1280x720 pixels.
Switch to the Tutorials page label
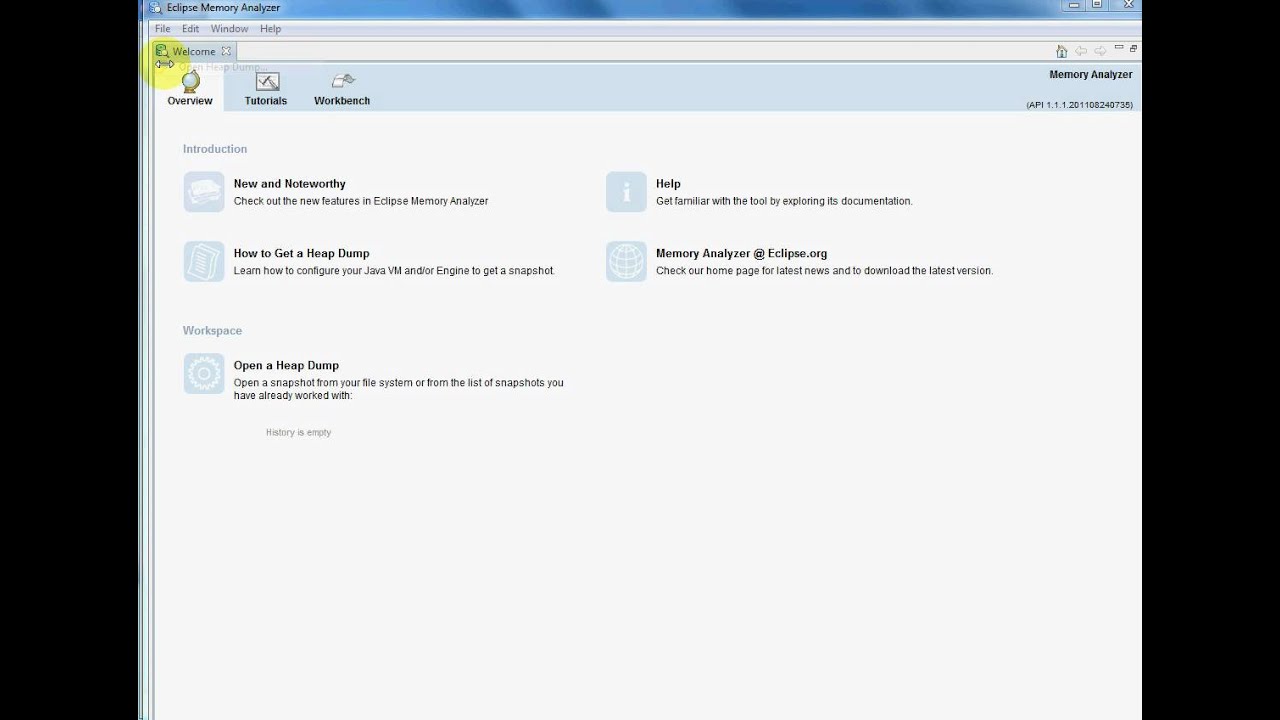click(x=266, y=101)
